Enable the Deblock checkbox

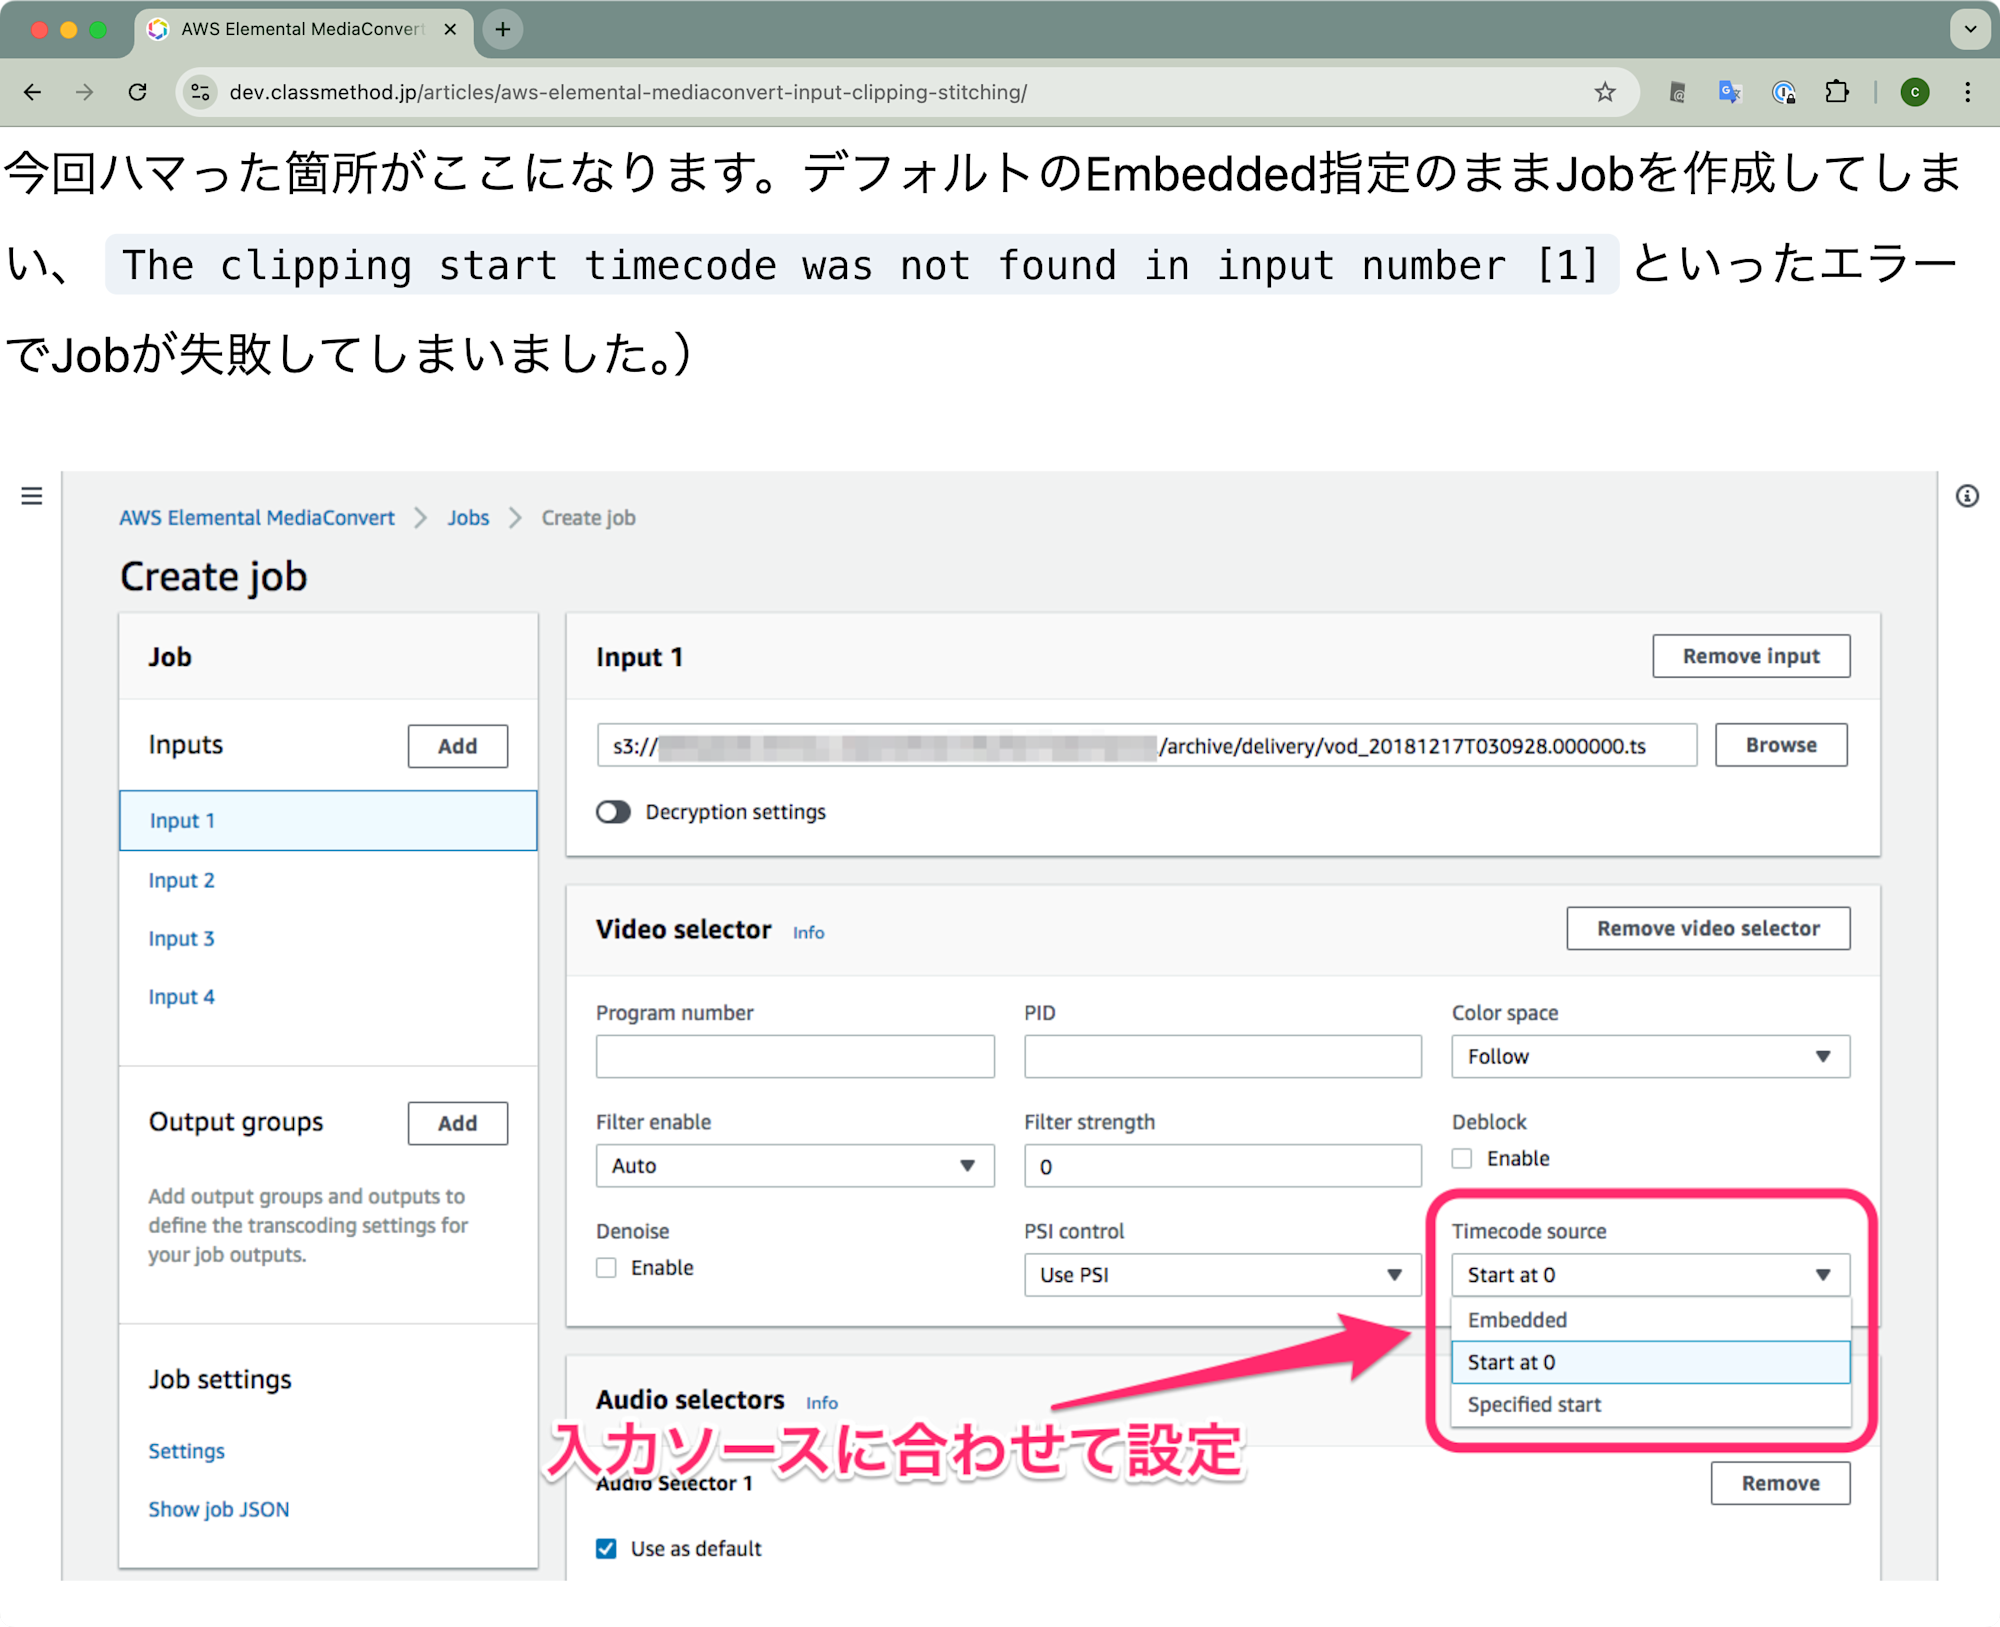click(1462, 1158)
